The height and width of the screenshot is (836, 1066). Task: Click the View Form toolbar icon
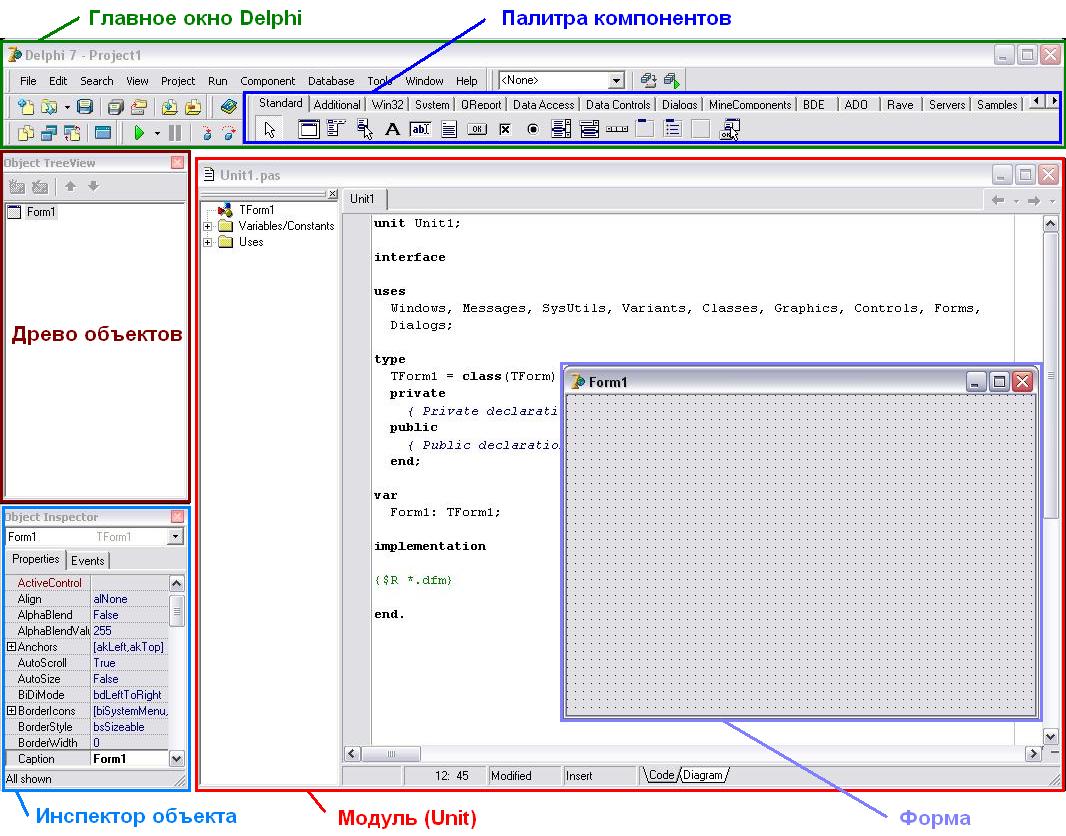[x=48, y=133]
